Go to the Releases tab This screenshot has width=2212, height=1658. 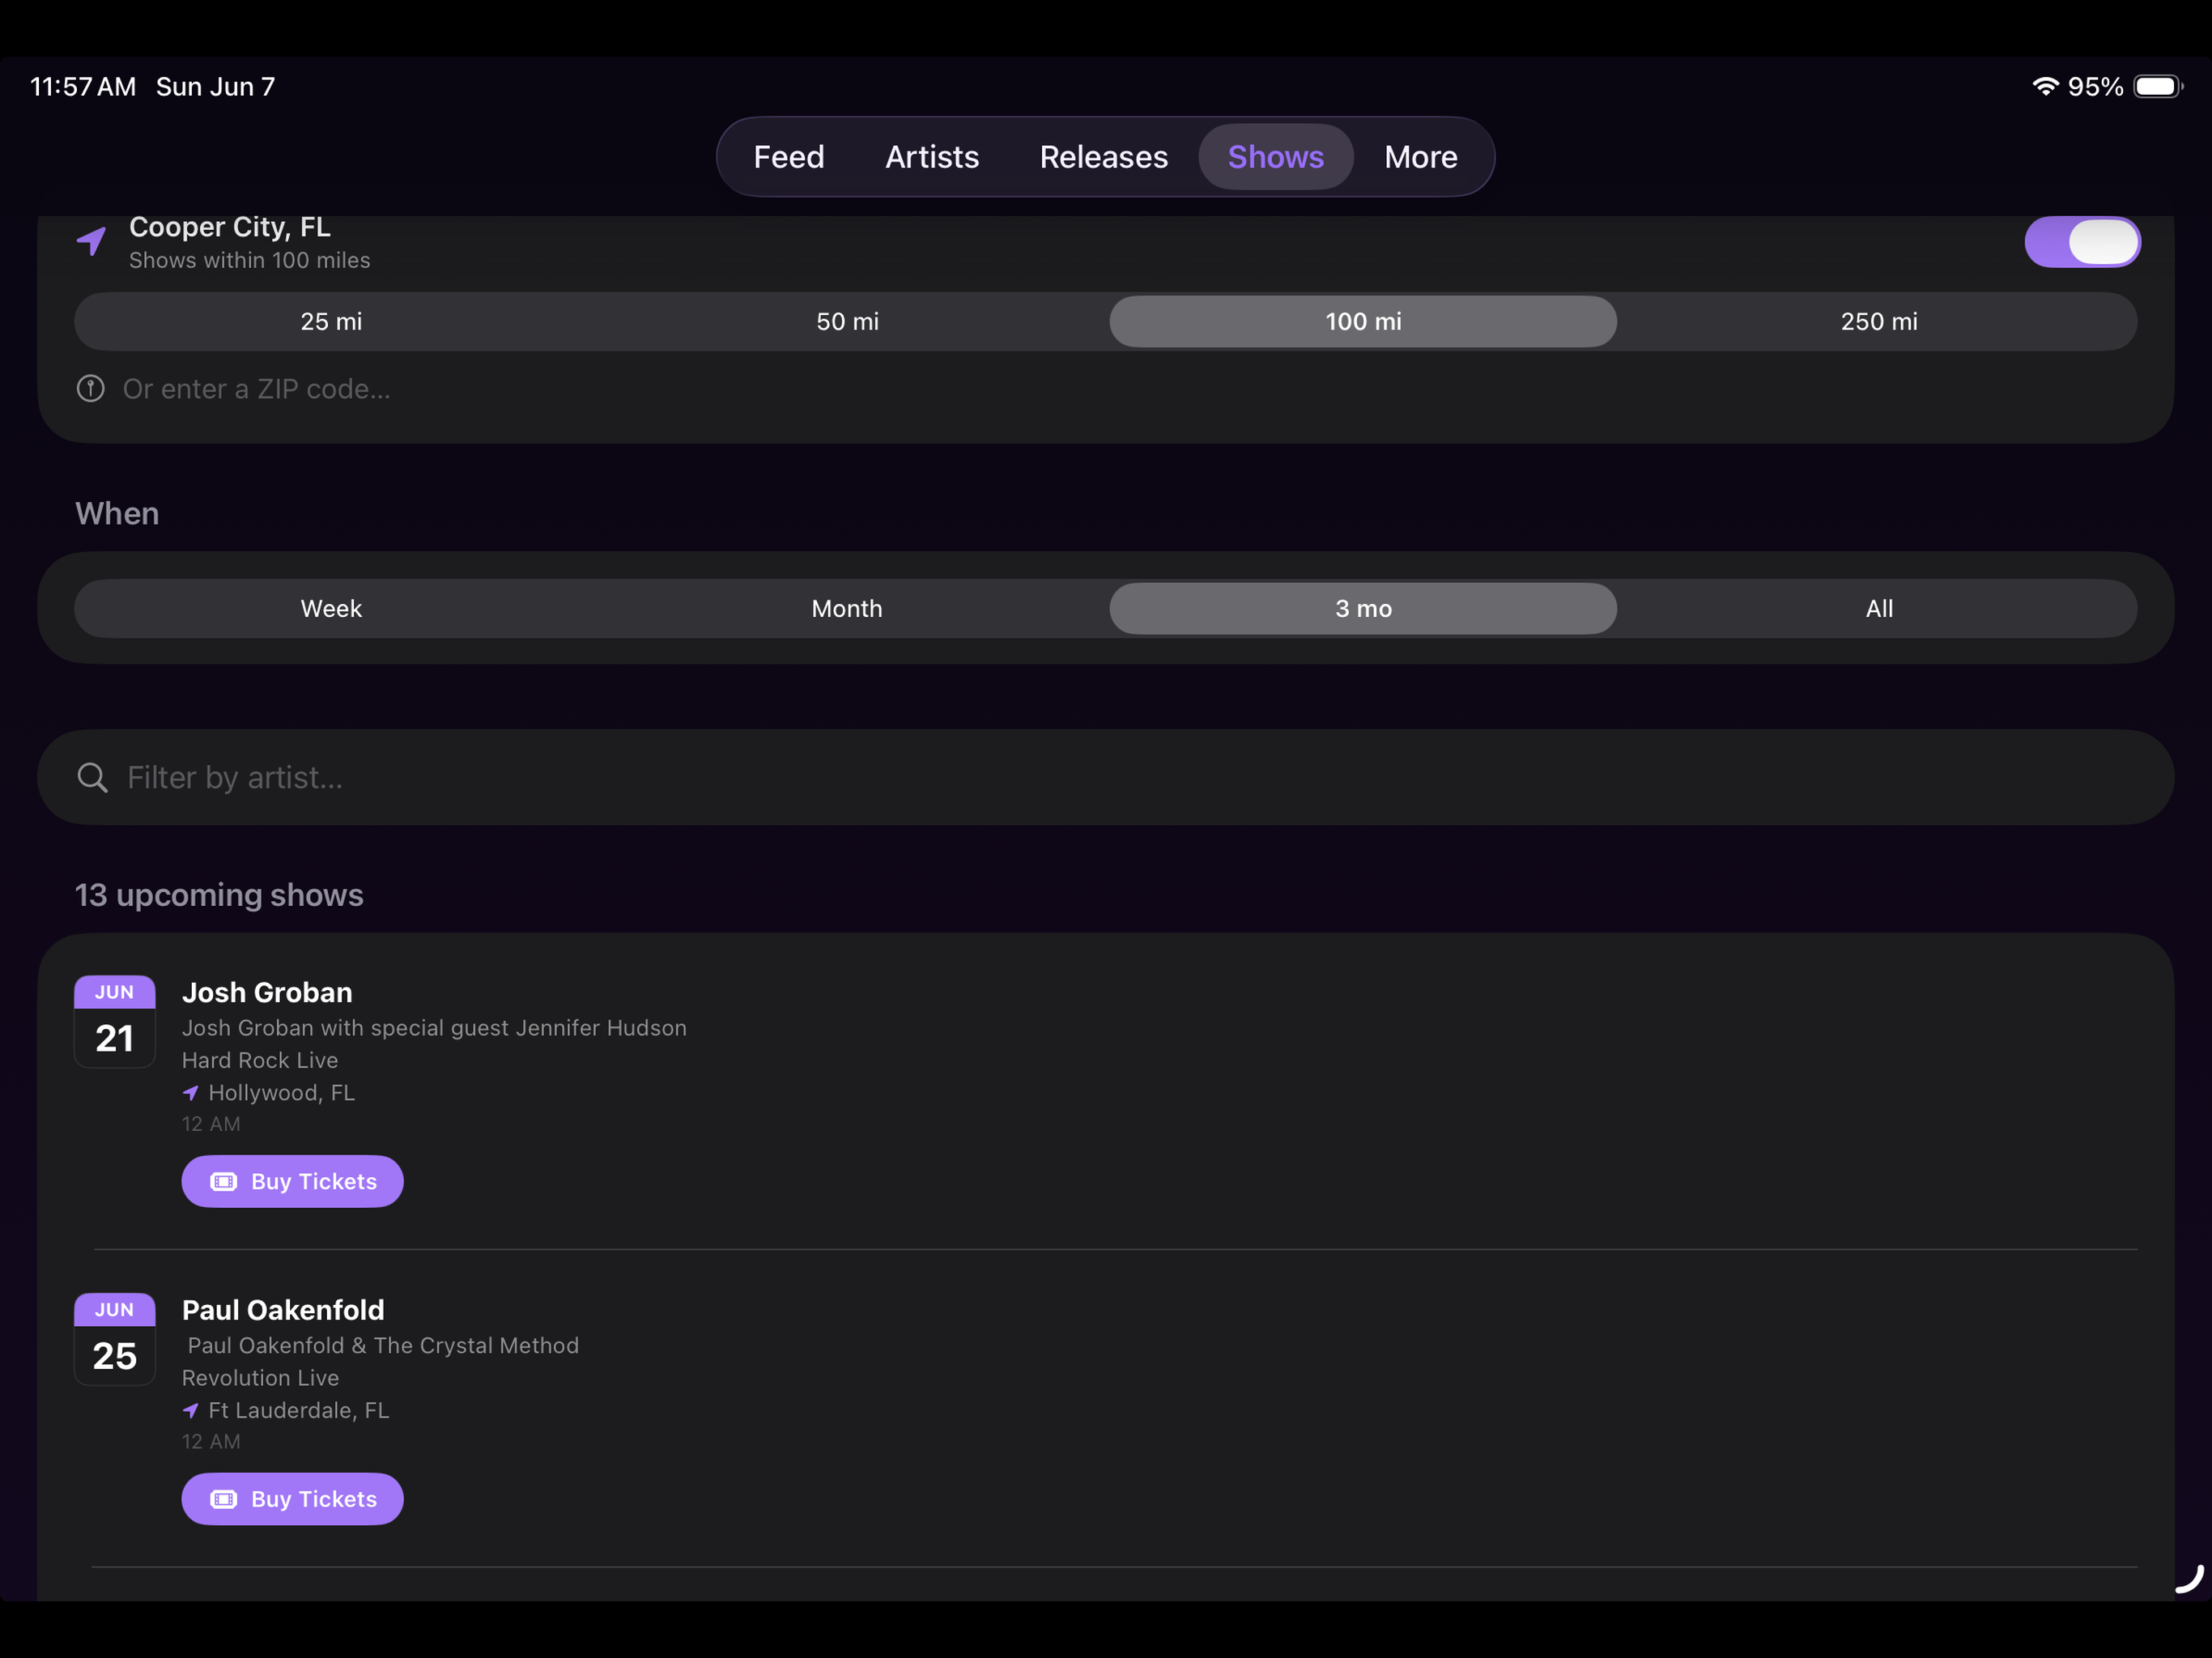tap(1103, 157)
